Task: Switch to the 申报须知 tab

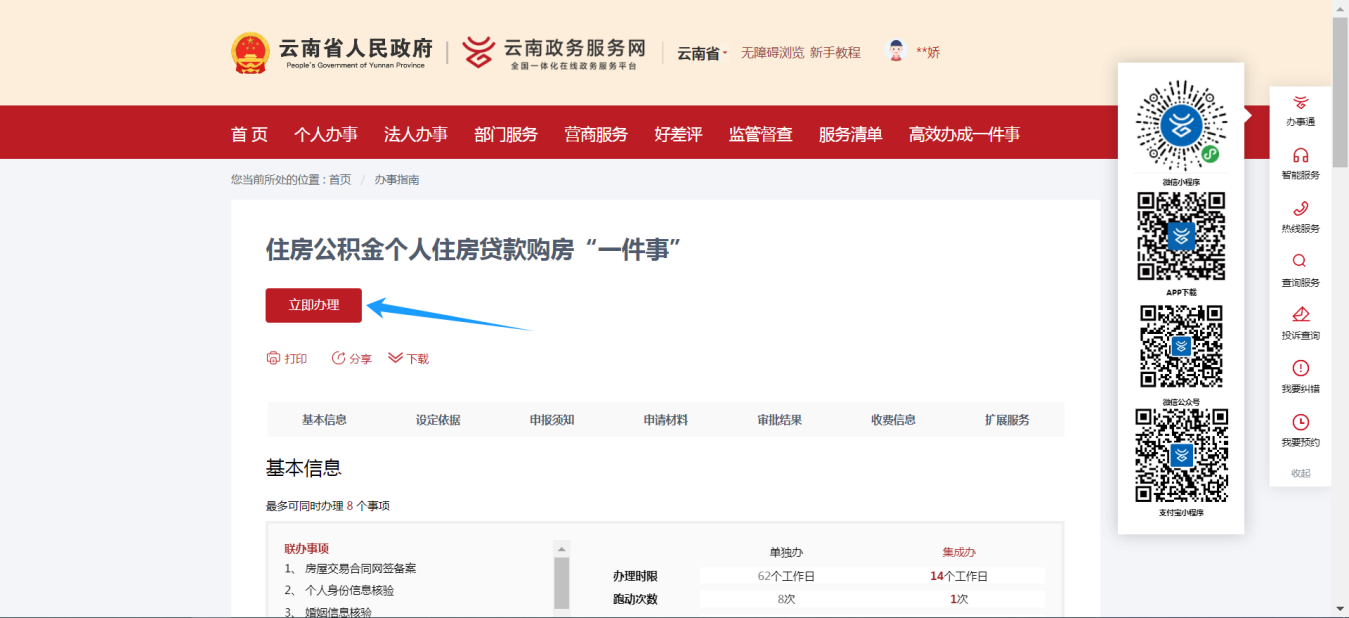Action: (x=552, y=420)
